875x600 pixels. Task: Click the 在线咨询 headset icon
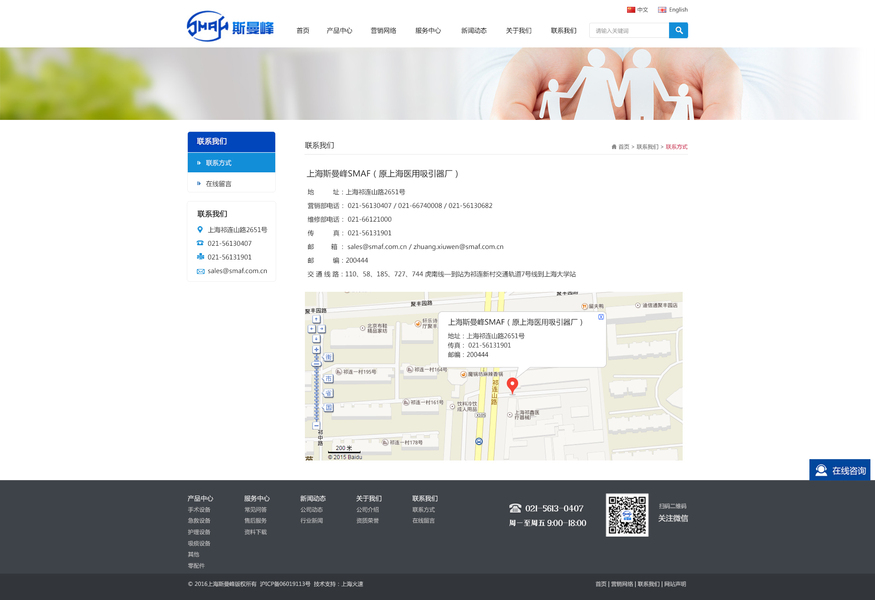tap(821, 470)
